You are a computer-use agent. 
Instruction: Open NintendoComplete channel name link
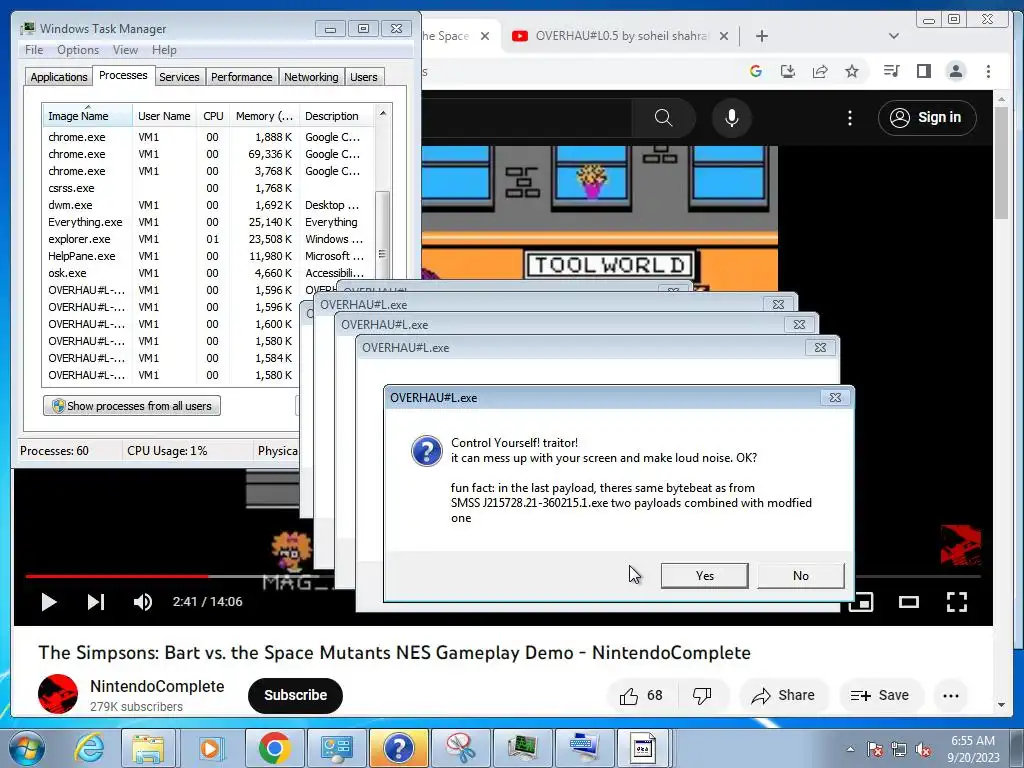pyautogui.click(x=157, y=686)
